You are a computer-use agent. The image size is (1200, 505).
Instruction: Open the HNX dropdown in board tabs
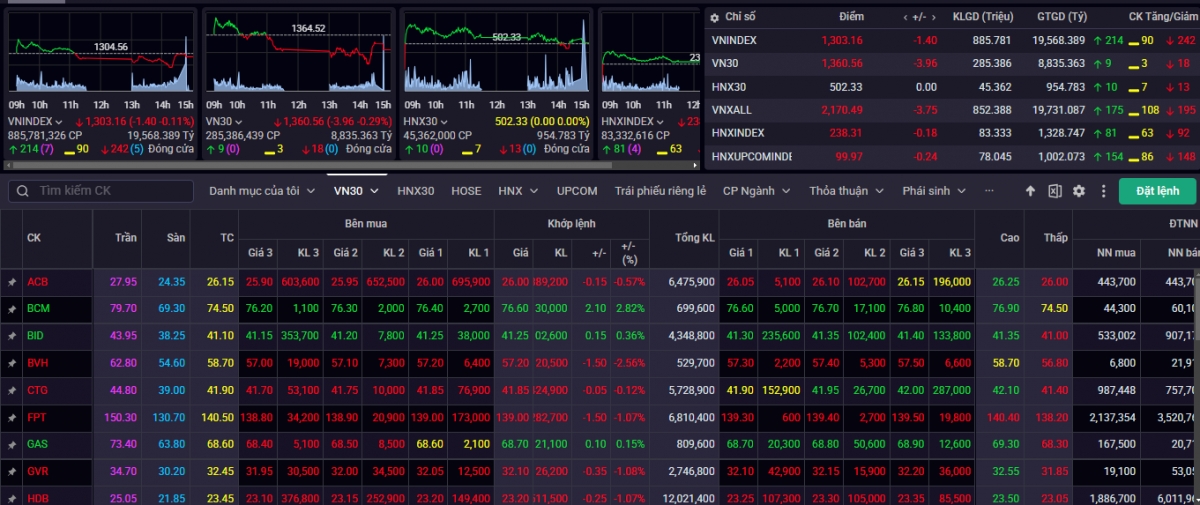pyautogui.click(x=518, y=191)
